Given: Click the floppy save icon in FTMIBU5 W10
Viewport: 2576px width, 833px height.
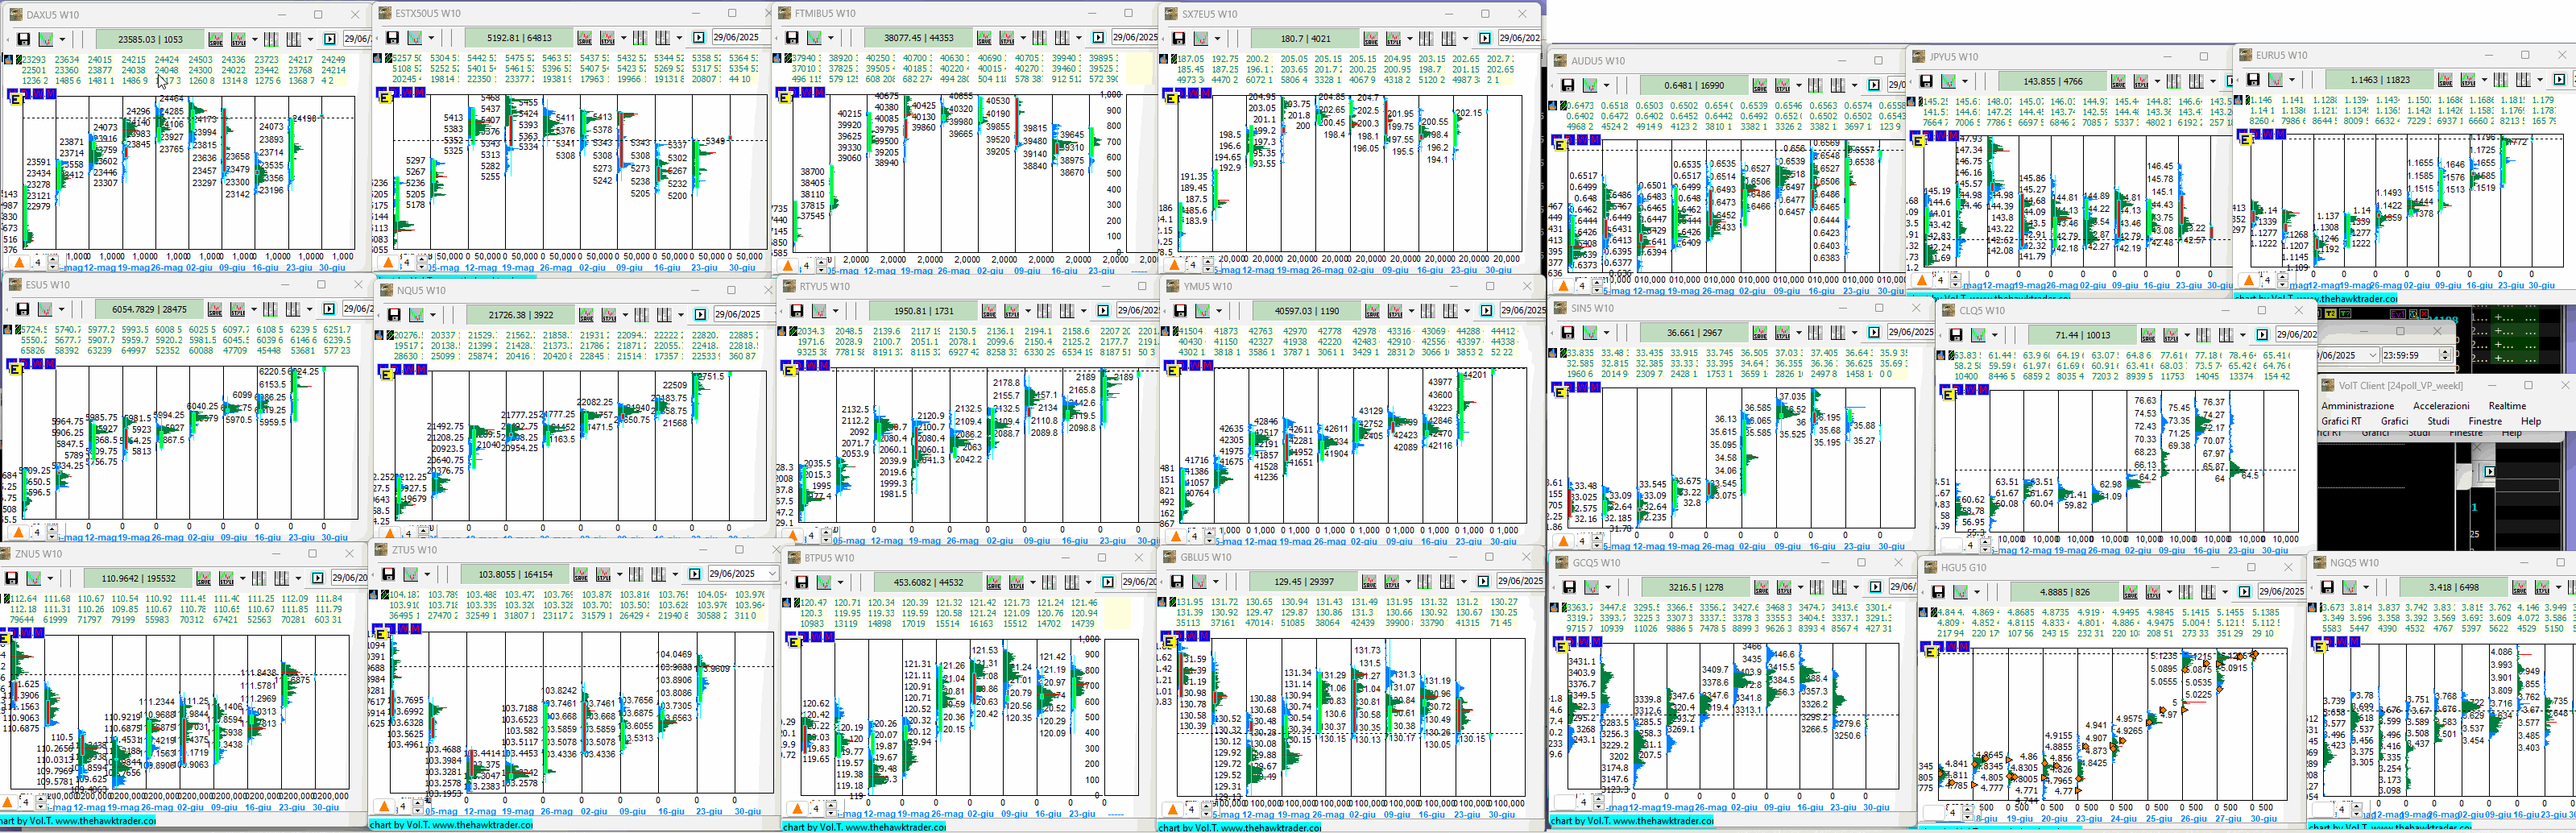Looking at the screenshot, I should pos(791,38).
